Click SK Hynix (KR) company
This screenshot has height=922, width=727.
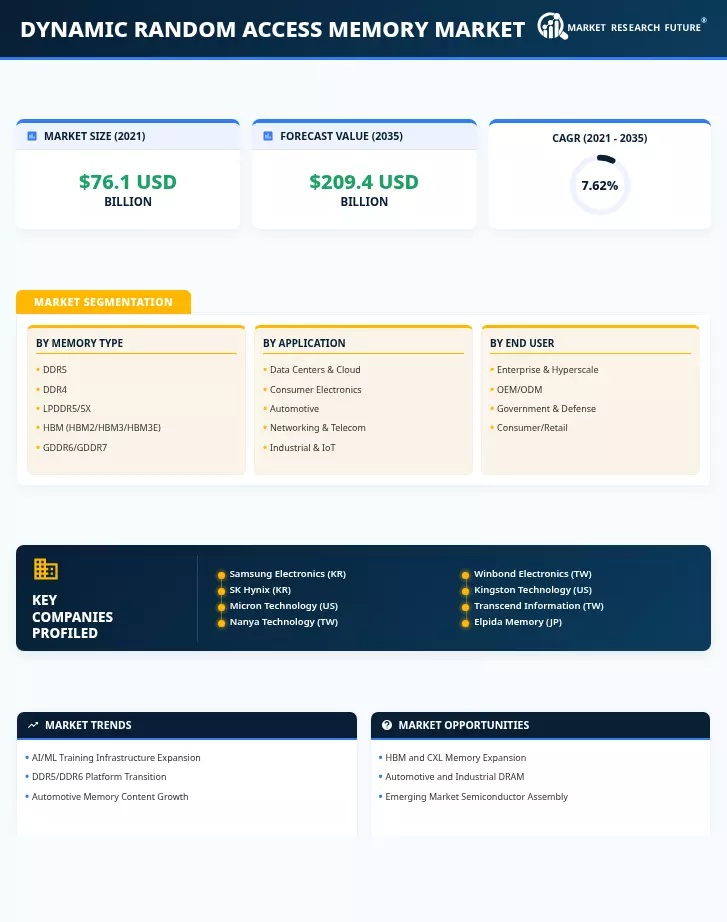point(260,589)
